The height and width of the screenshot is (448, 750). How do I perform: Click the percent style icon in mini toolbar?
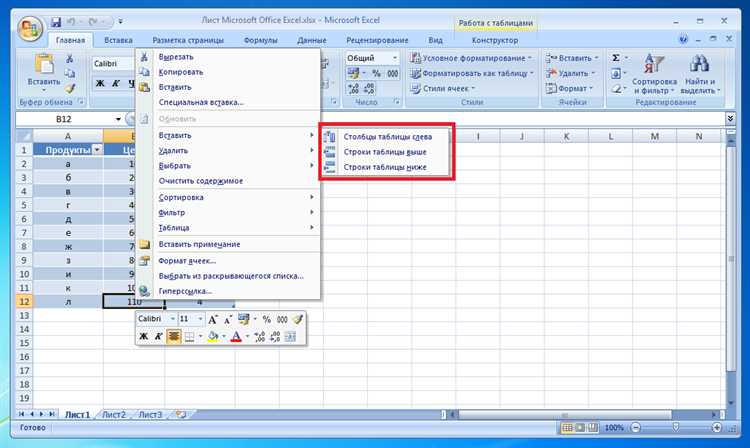pos(266,319)
